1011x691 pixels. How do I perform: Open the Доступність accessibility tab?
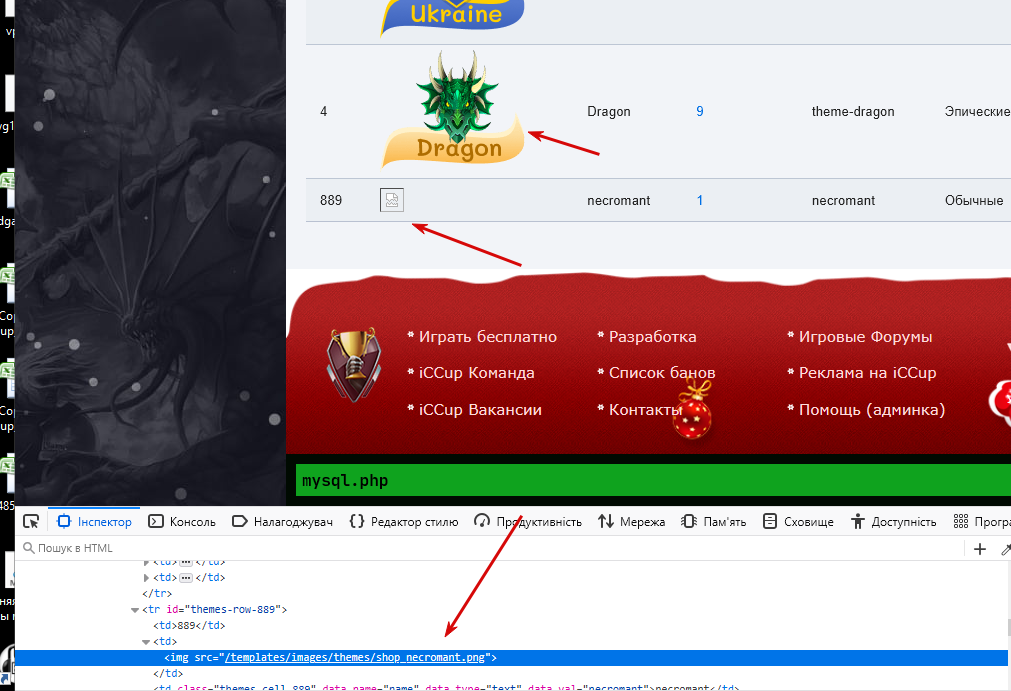pyautogui.click(x=893, y=521)
